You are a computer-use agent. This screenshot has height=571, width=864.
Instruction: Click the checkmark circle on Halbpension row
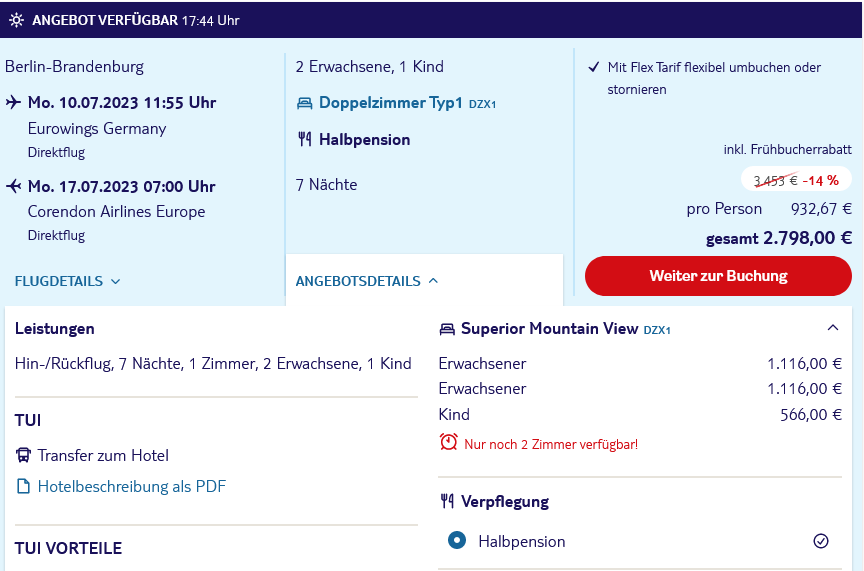coord(821,541)
